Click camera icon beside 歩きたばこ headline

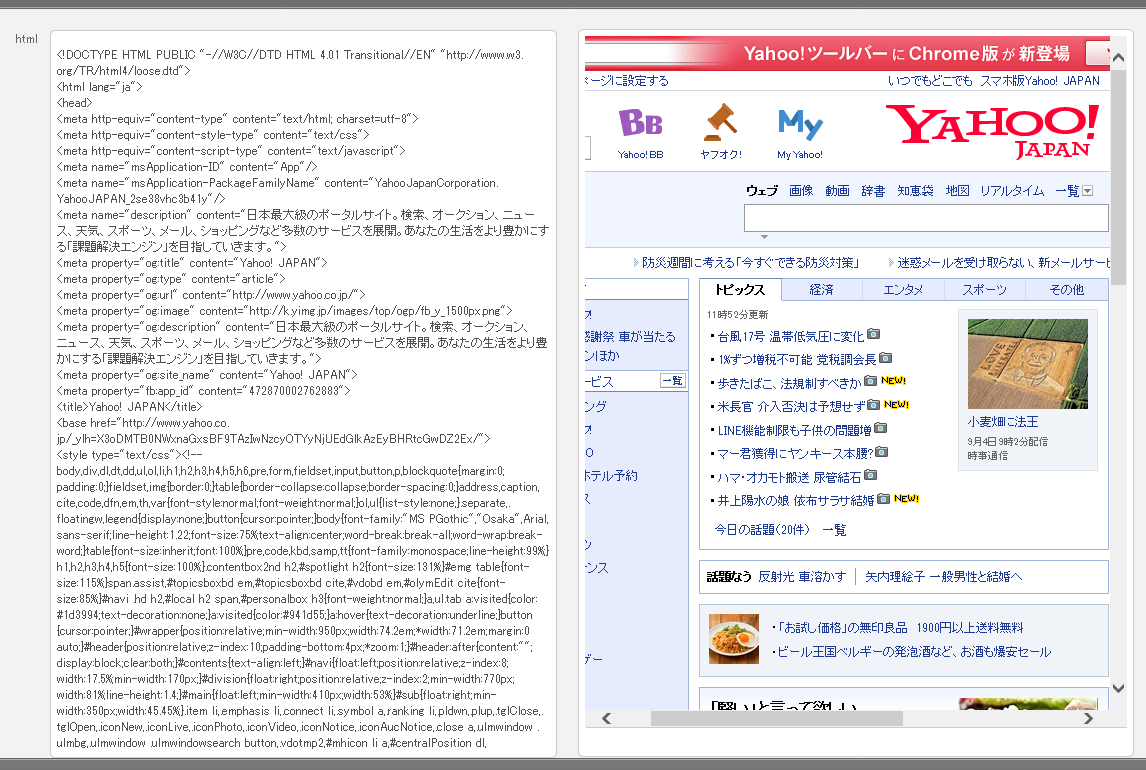(870, 381)
